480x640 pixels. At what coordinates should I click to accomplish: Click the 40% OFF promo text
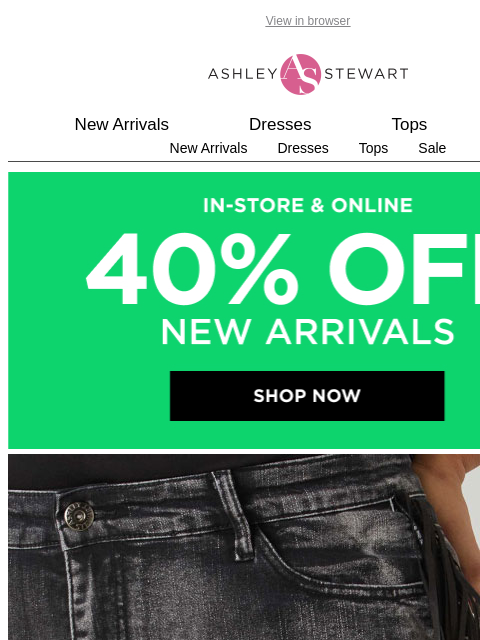pyautogui.click(x=282, y=269)
